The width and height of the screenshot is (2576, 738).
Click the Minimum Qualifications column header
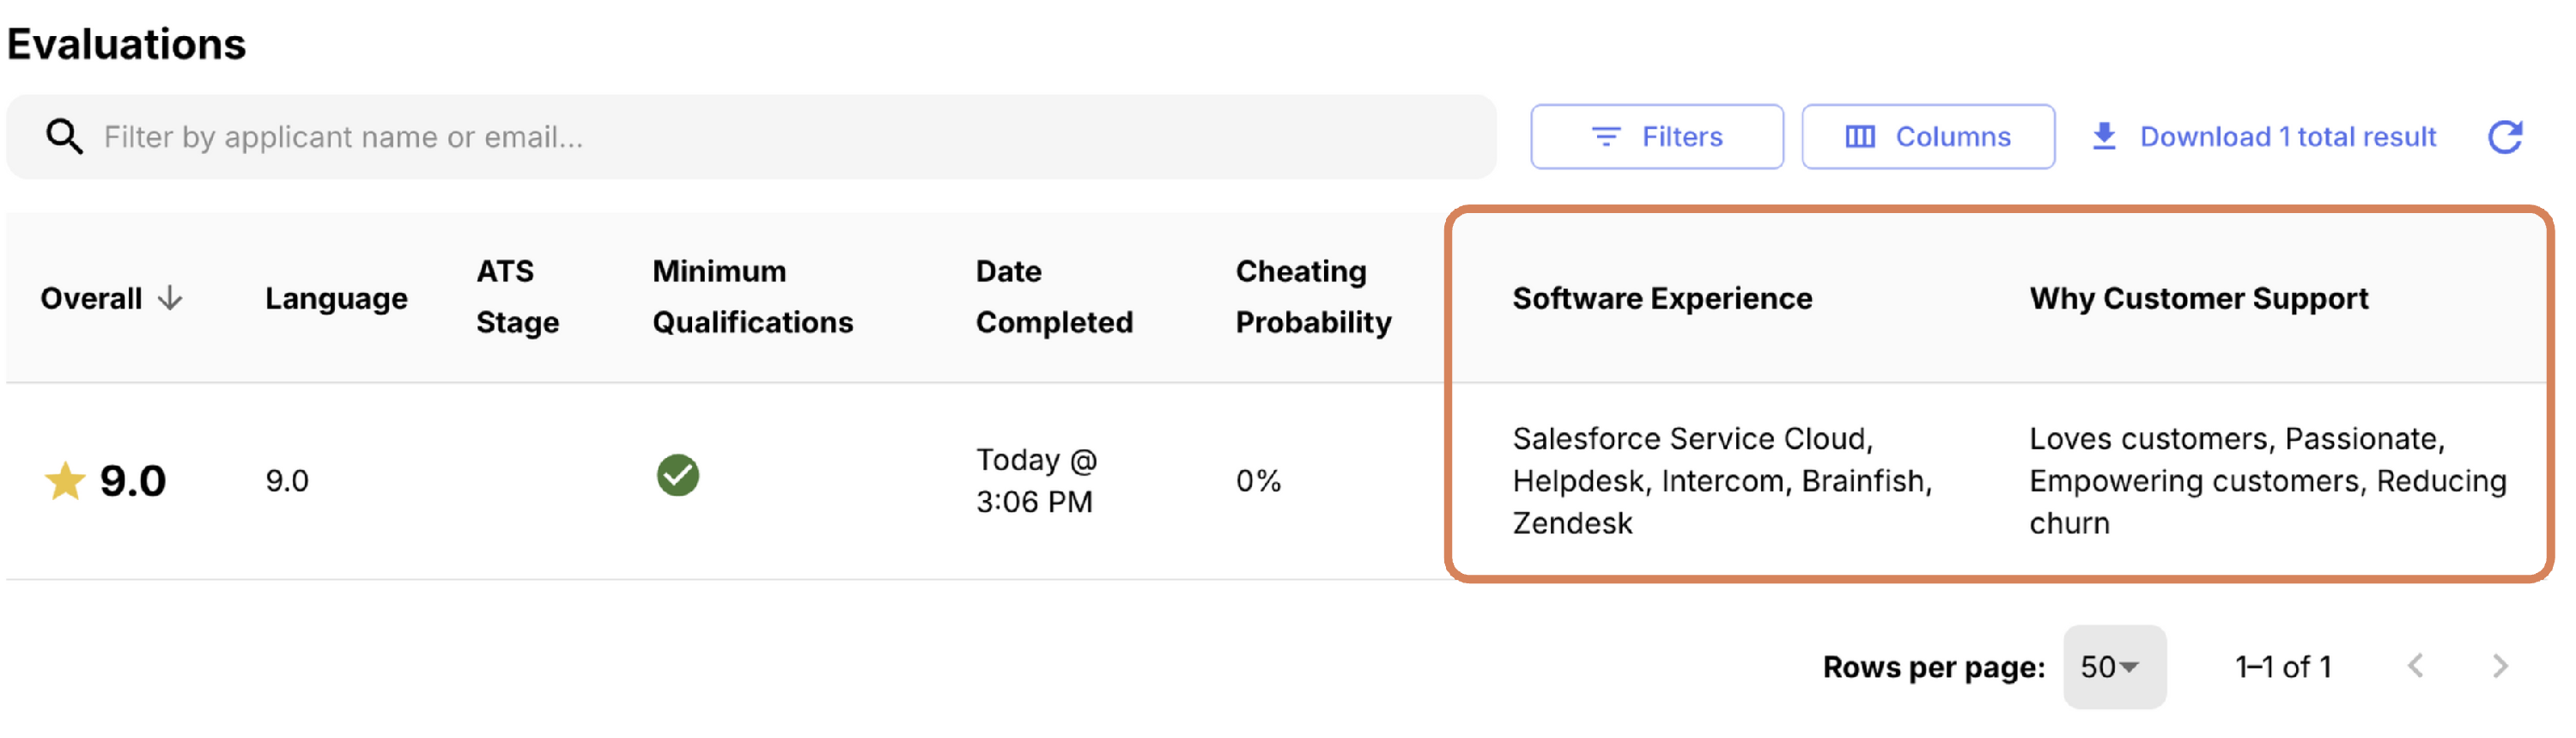752,297
